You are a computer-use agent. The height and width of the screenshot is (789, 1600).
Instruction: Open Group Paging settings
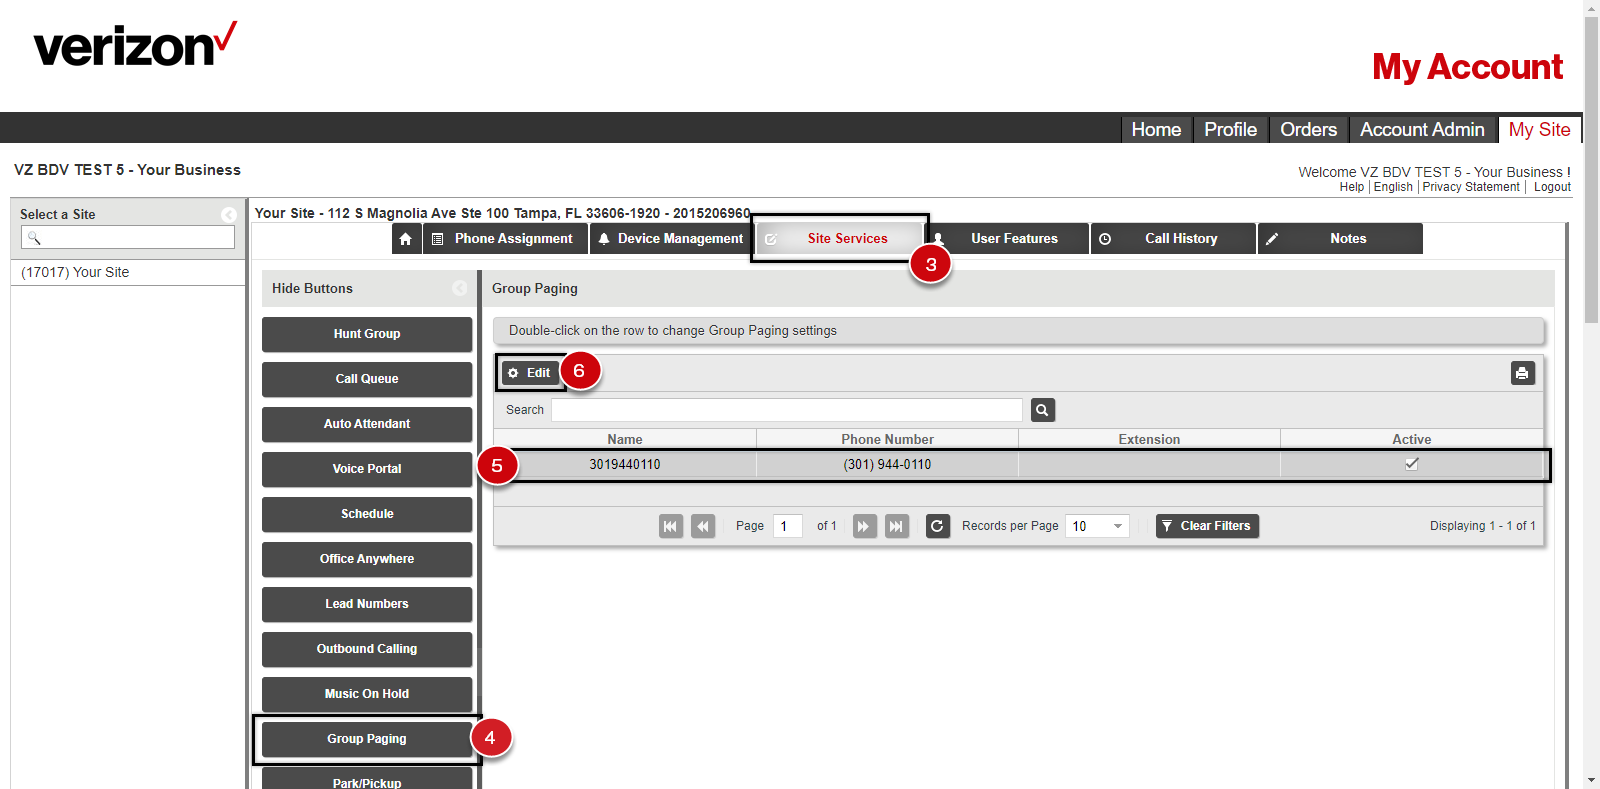point(367,739)
